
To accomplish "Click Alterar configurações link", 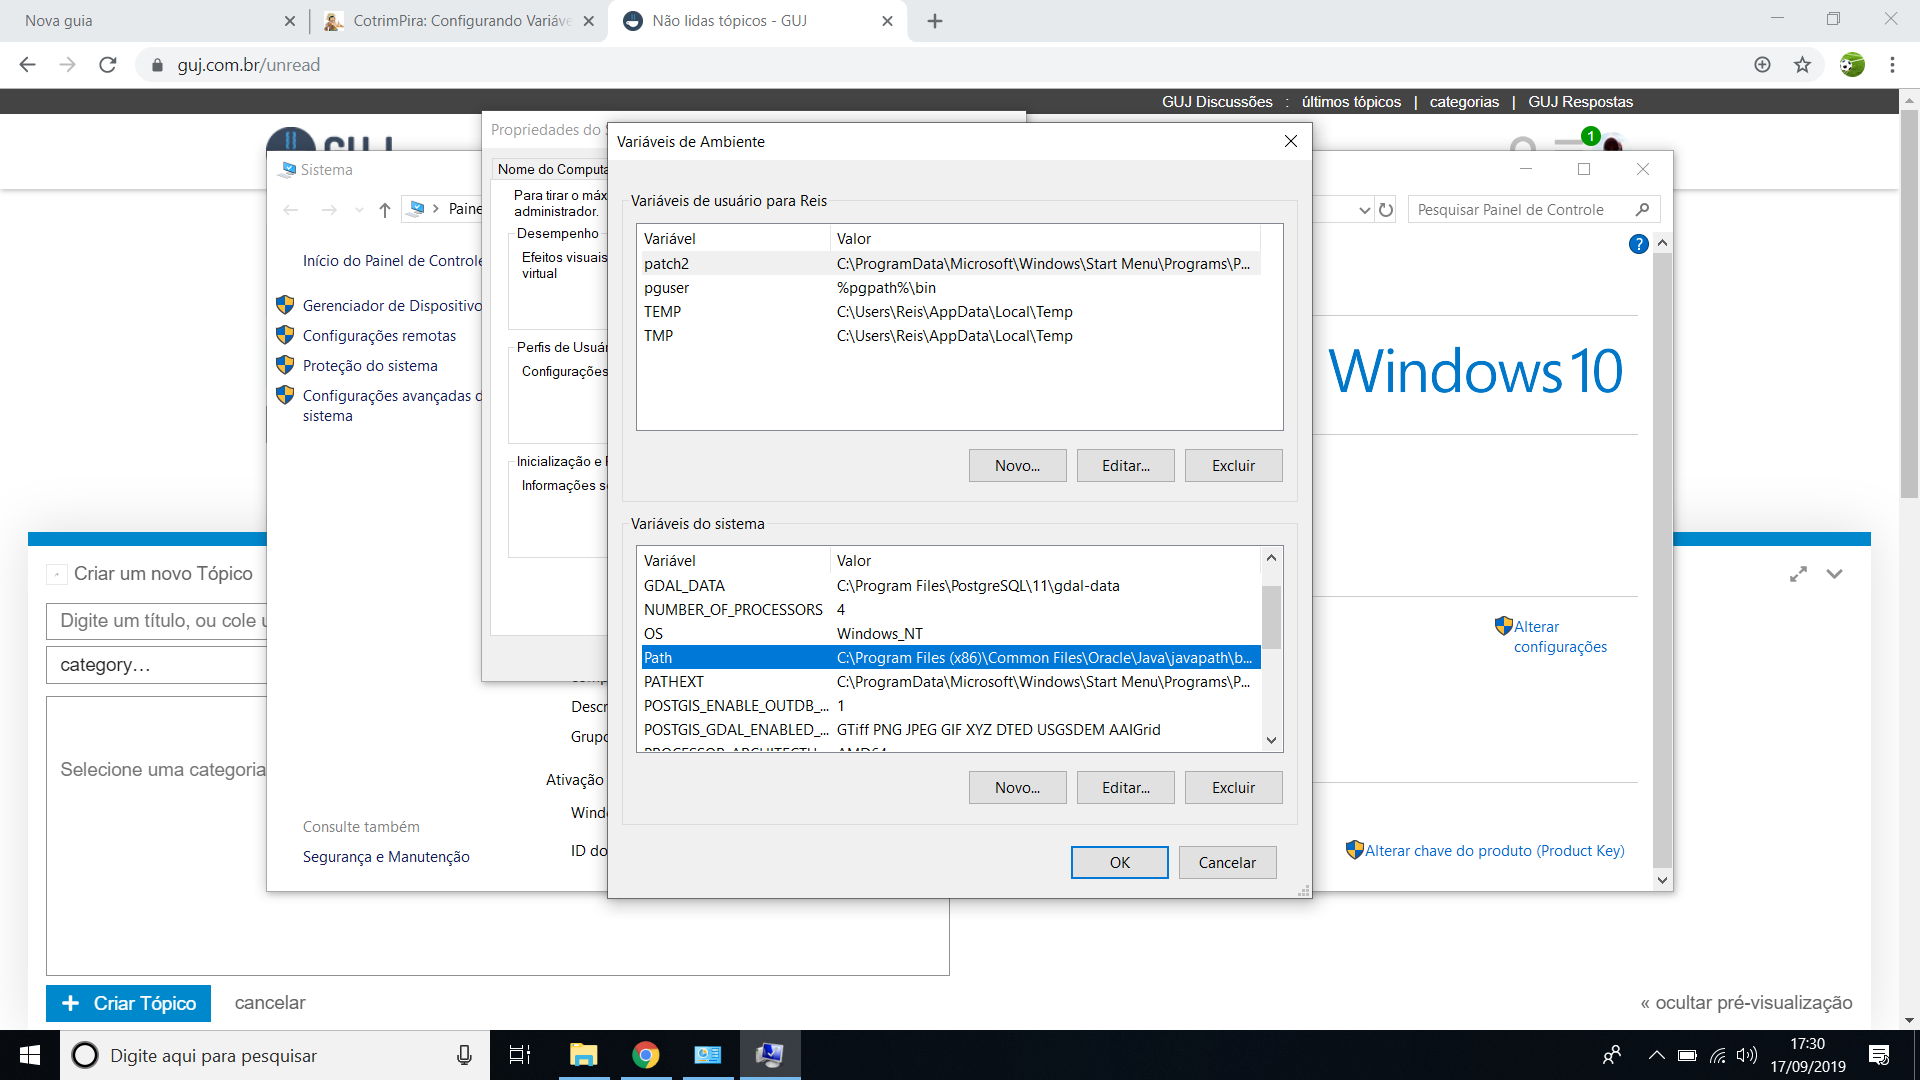I will 1560,637.
